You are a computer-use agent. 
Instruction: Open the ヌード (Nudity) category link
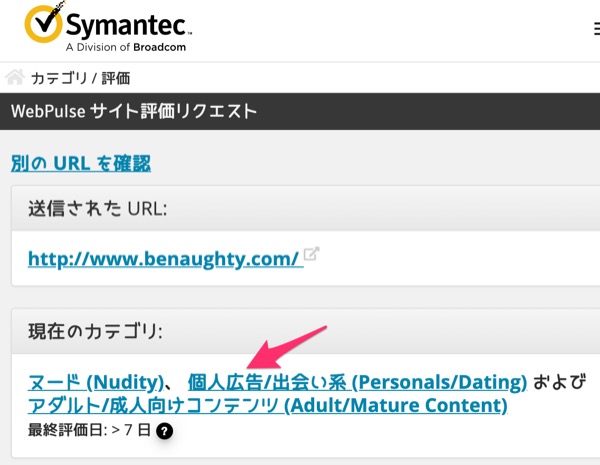point(96,382)
